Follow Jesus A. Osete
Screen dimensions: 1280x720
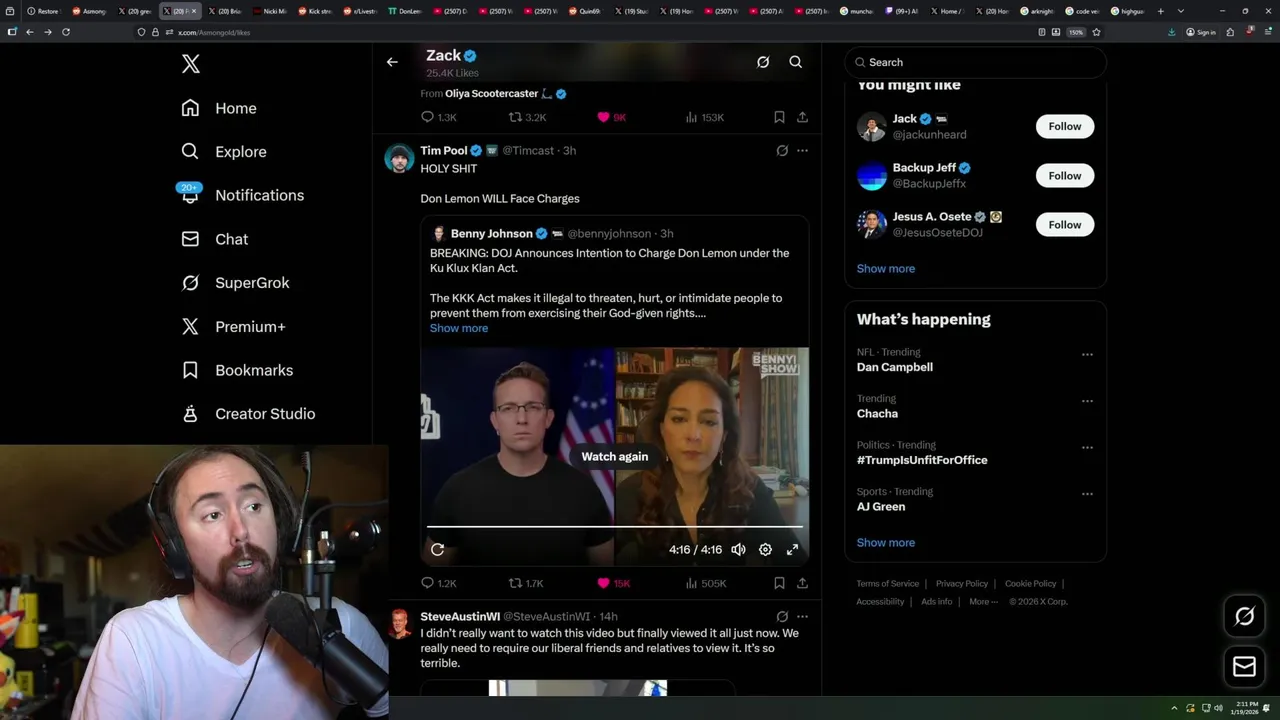click(1065, 224)
